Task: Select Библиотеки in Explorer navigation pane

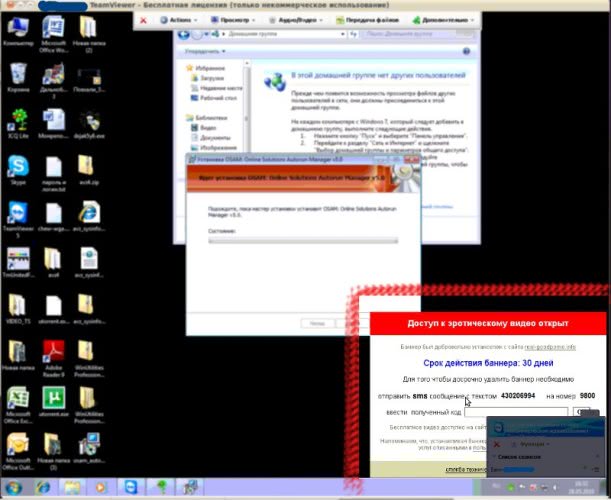Action: tap(207, 118)
